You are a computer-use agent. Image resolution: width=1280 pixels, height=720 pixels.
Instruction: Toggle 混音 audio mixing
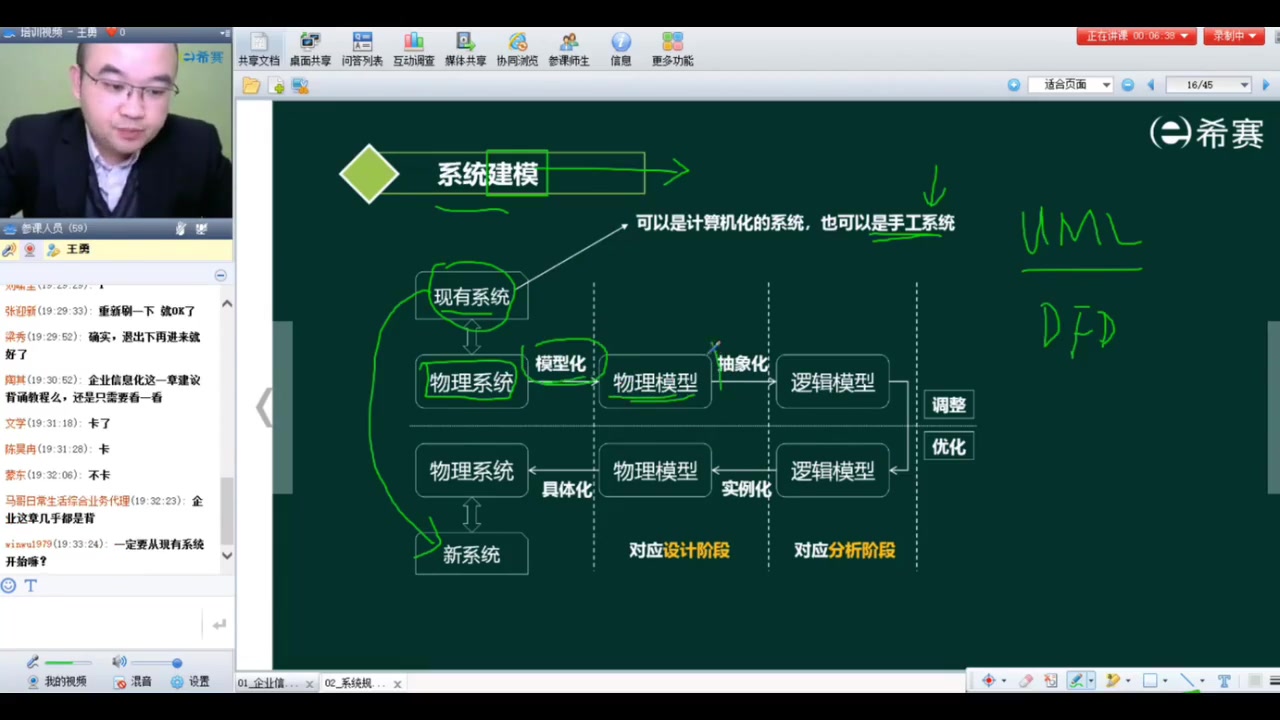point(133,682)
